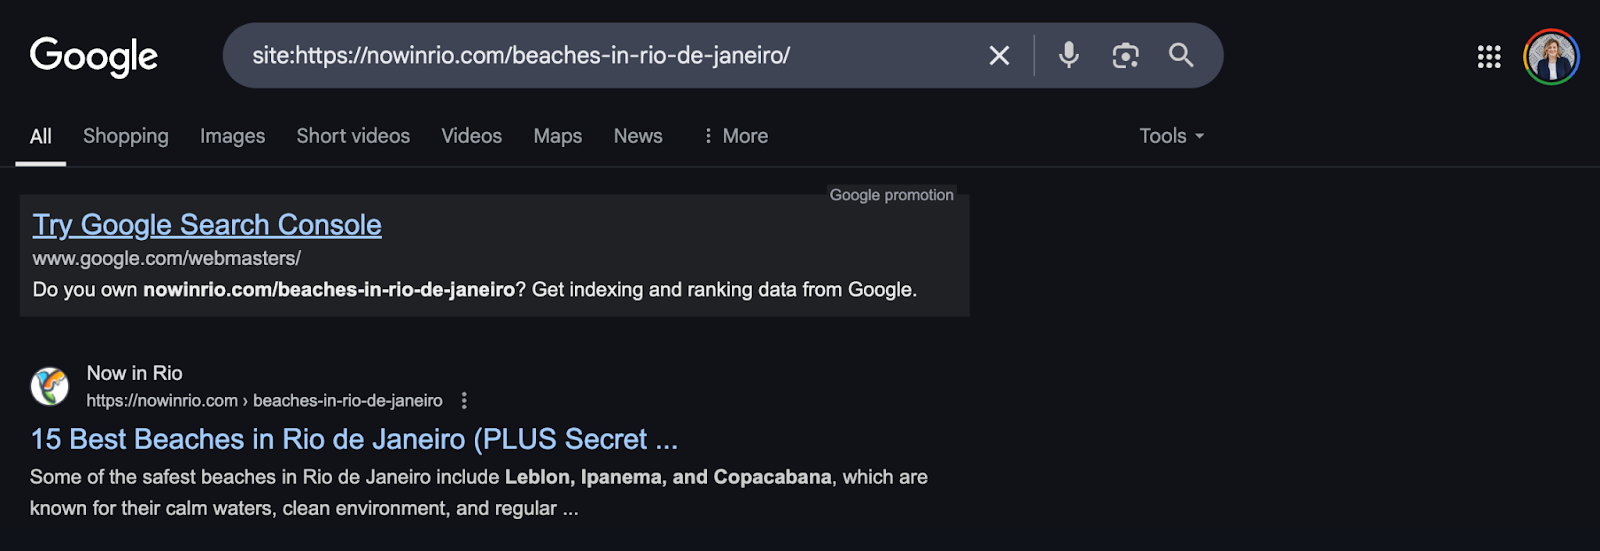The height and width of the screenshot is (551, 1600).
Task: Switch to the Shopping tab
Action: [x=126, y=136]
